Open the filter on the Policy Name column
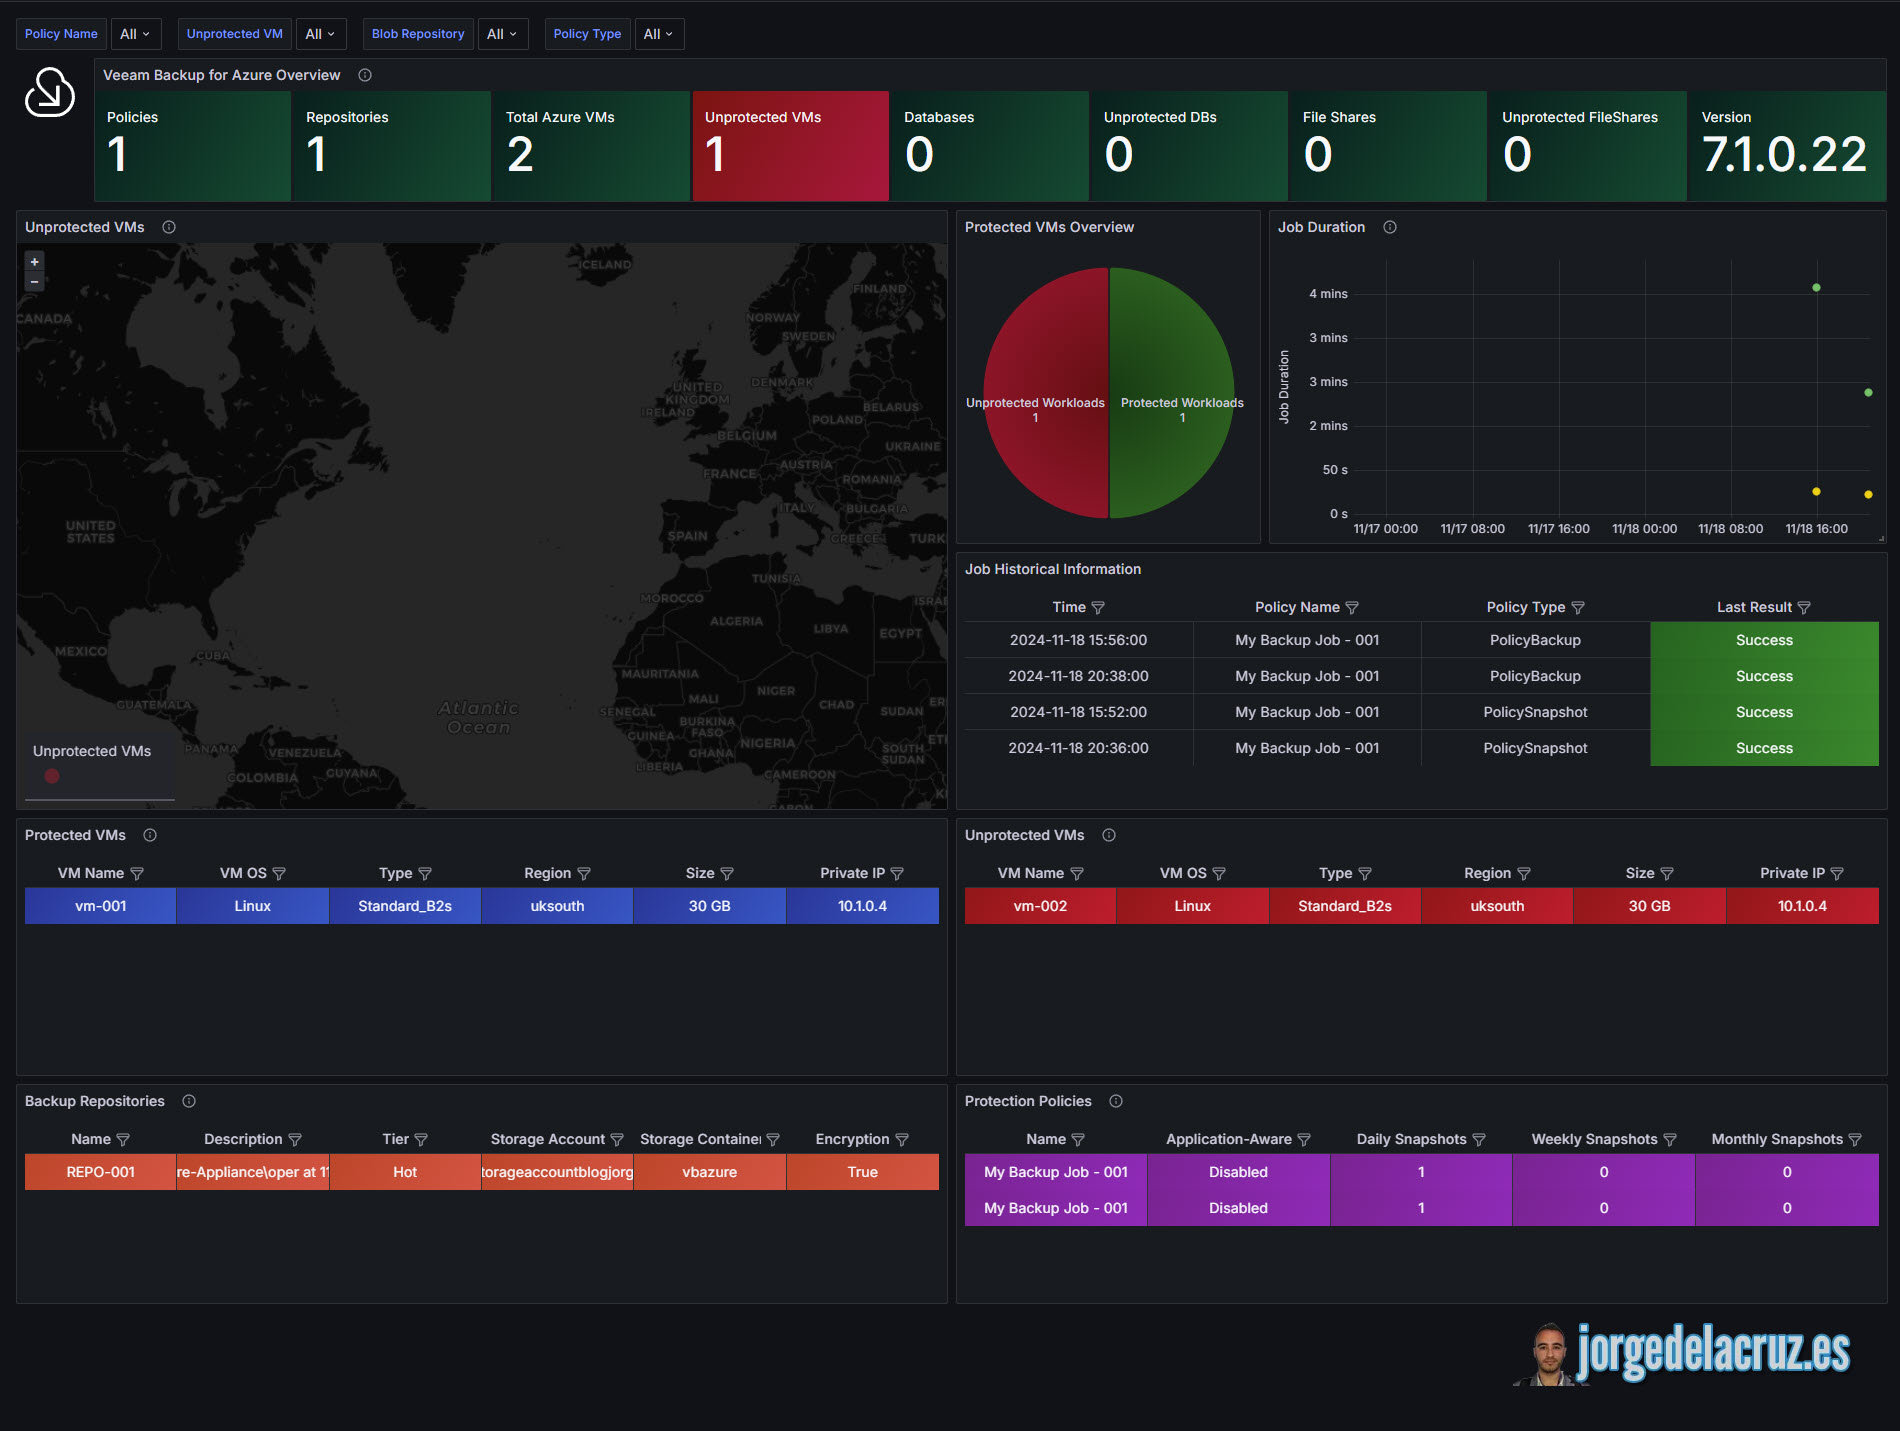The height and width of the screenshot is (1431, 1900). tap(1351, 607)
